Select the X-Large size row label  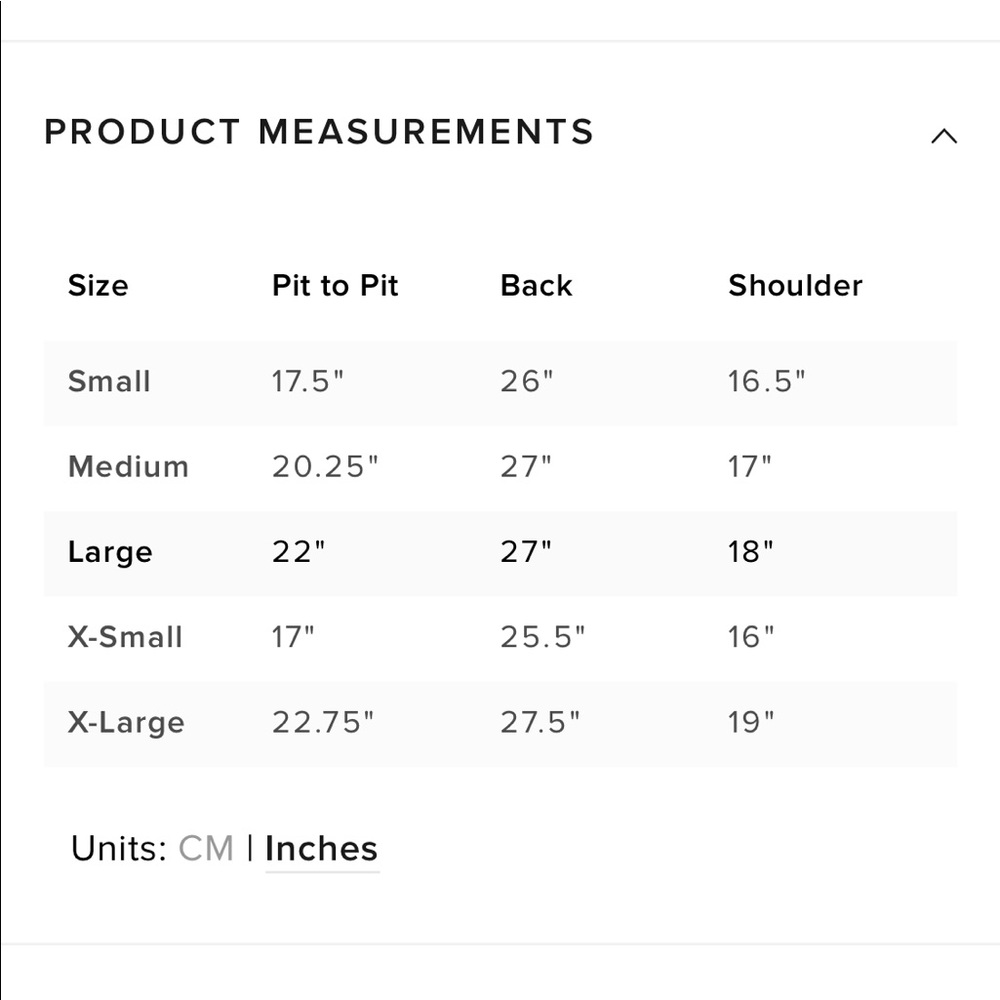coord(126,723)
